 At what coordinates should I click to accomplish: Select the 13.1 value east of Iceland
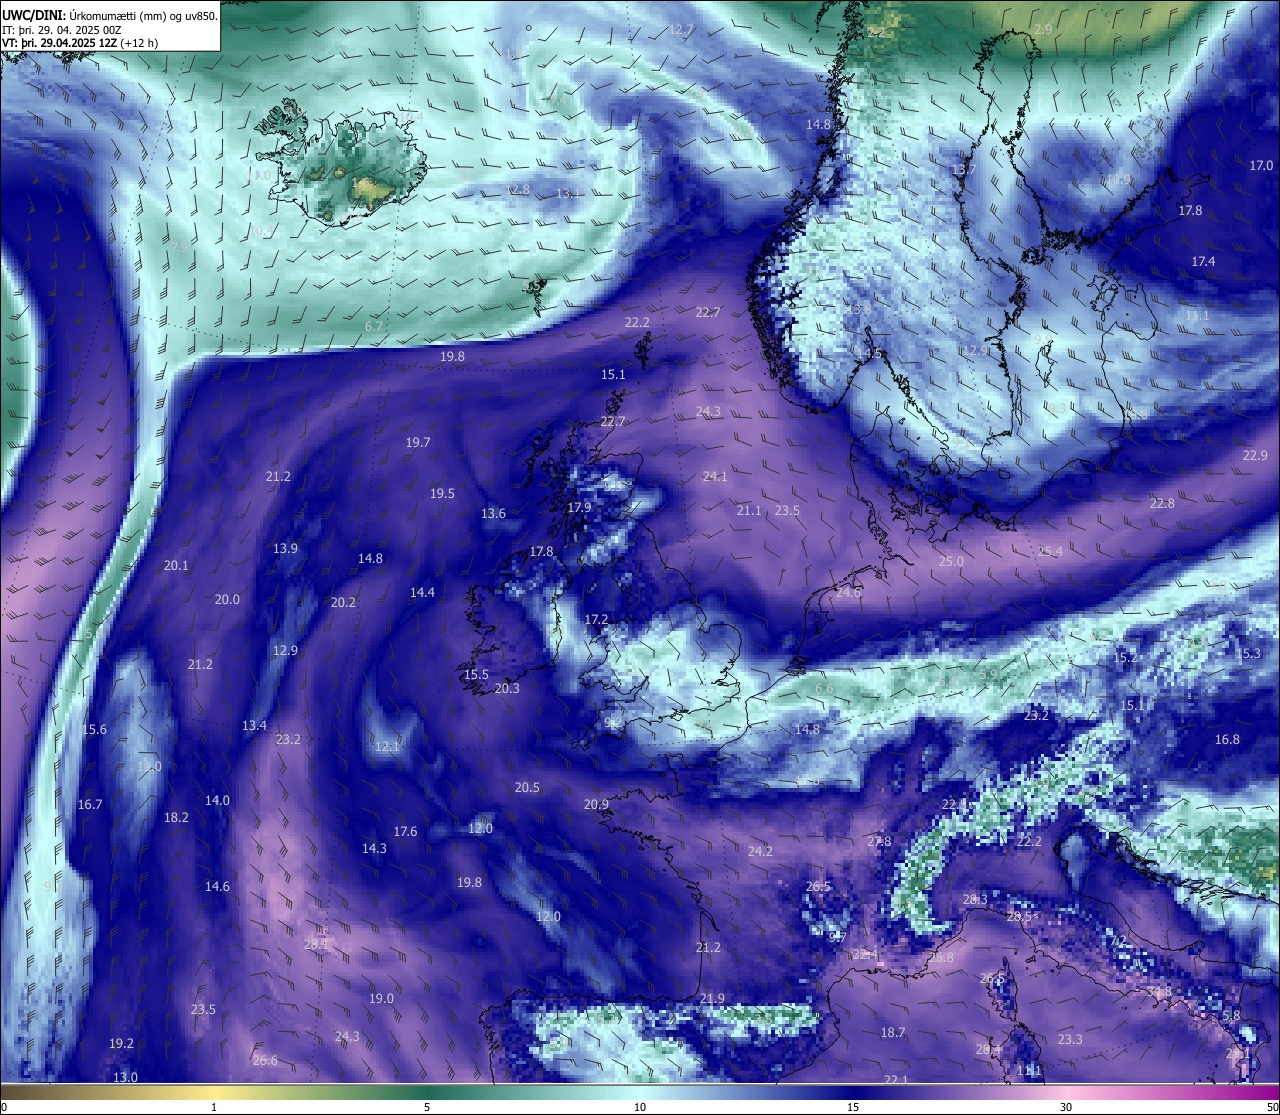(568, 193)
